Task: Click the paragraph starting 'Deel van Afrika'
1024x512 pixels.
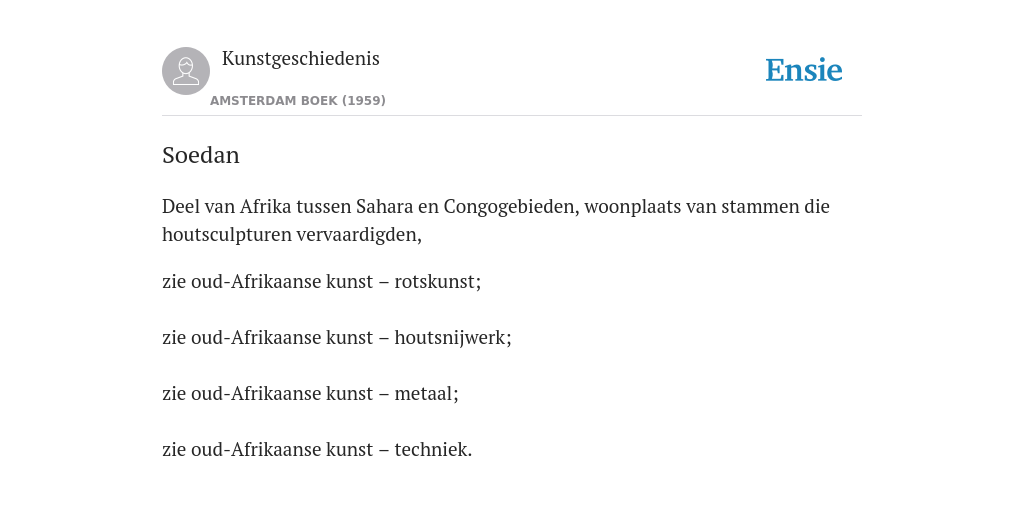Action: coord(496,221)
